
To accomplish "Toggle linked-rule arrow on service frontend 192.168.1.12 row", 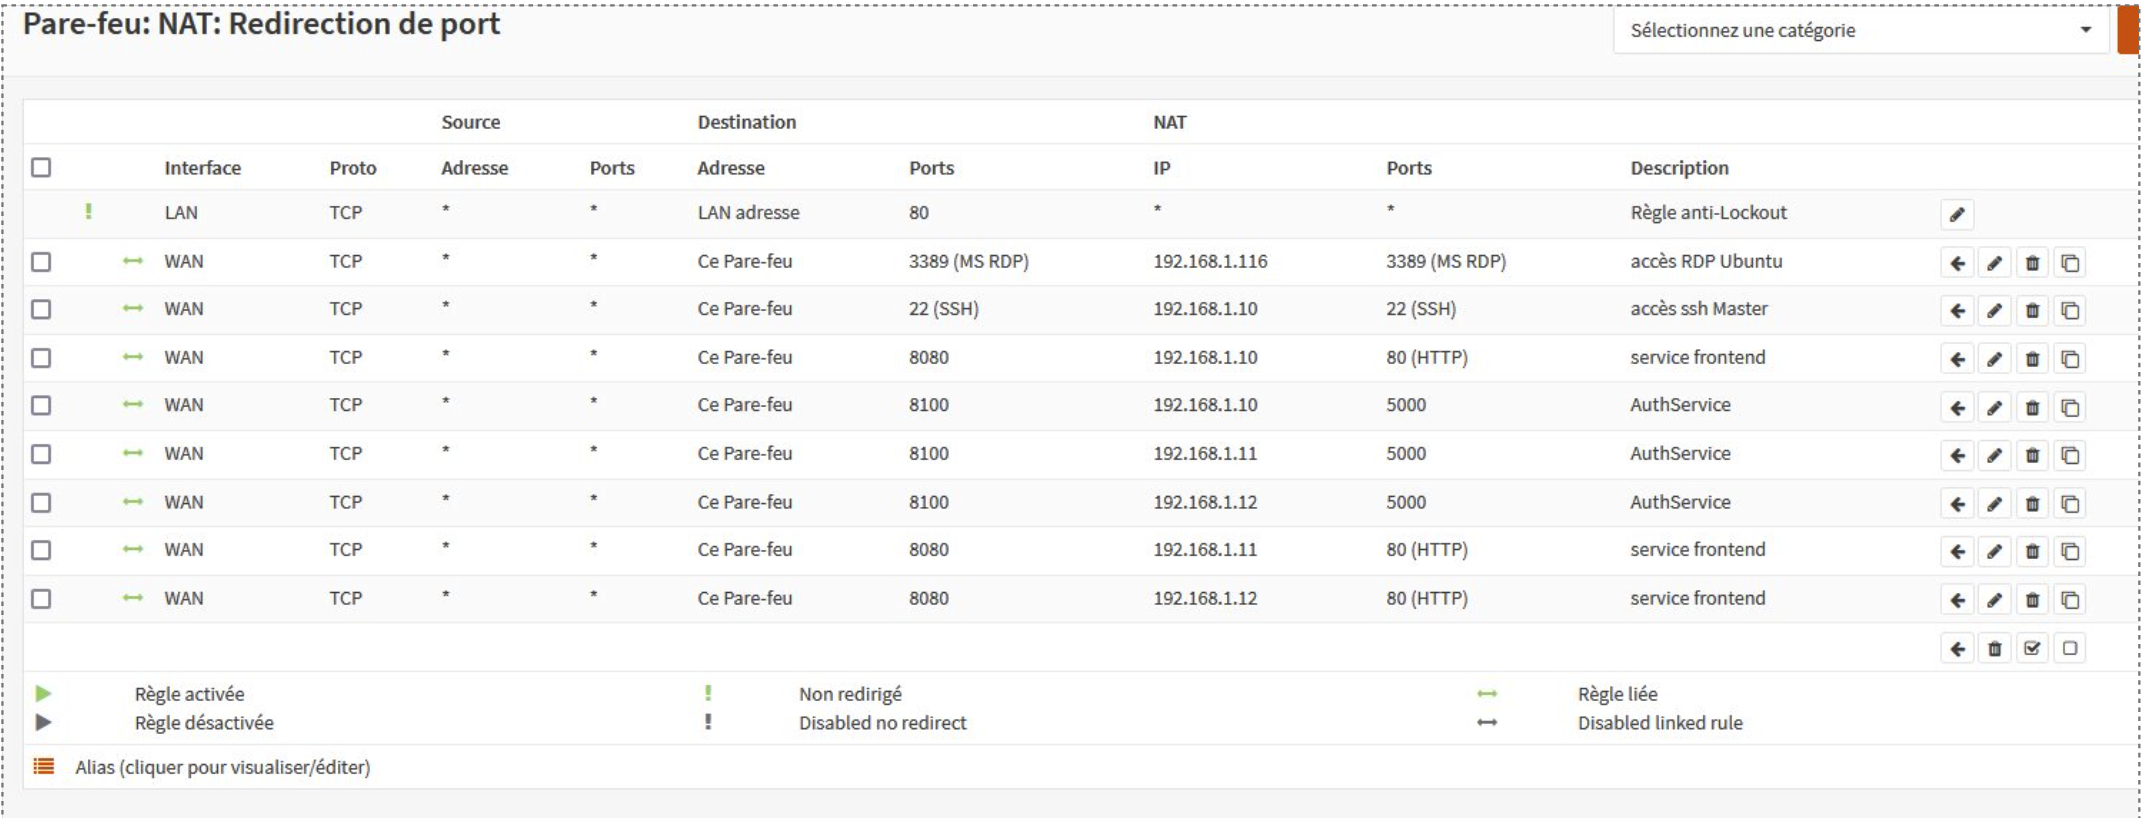I will pyautogui.click(x=133, y=598).
